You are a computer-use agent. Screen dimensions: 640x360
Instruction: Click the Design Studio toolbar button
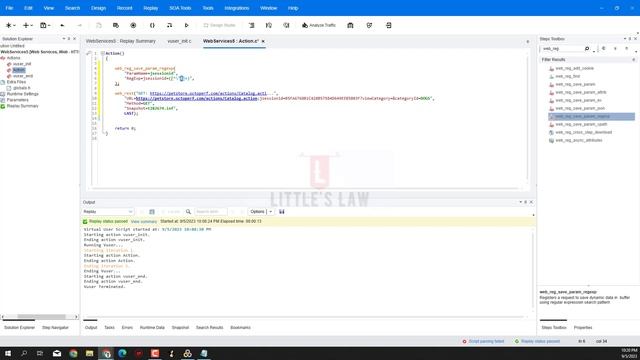coord(220,25)
